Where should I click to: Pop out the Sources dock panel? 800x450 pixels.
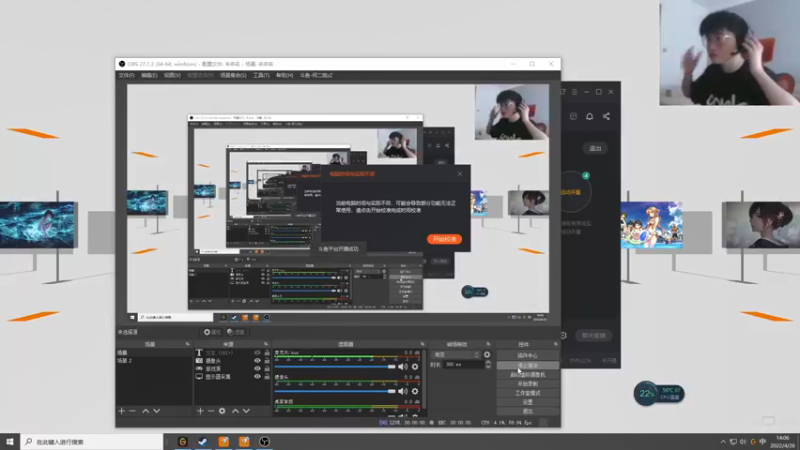click(x=266, y=344)
